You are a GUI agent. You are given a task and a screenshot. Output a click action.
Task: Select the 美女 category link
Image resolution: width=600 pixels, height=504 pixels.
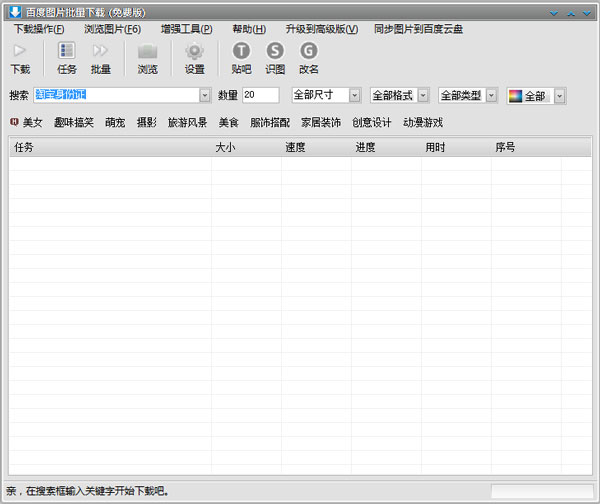[x=33, y=122]
